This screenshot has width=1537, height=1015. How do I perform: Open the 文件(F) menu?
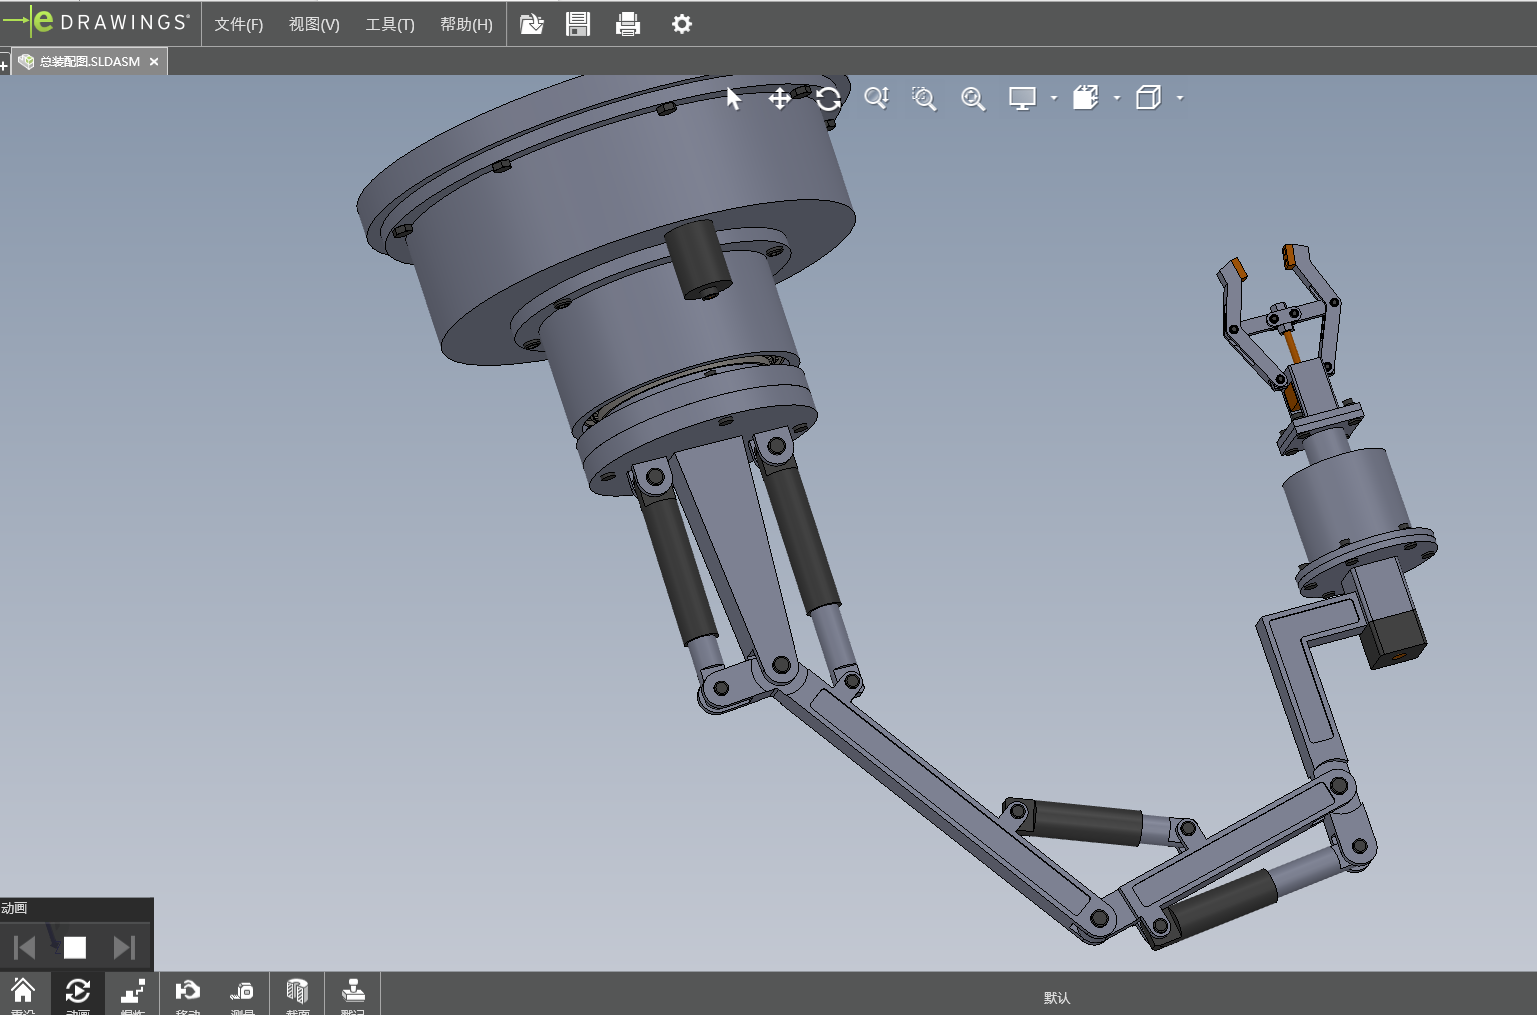238,24
